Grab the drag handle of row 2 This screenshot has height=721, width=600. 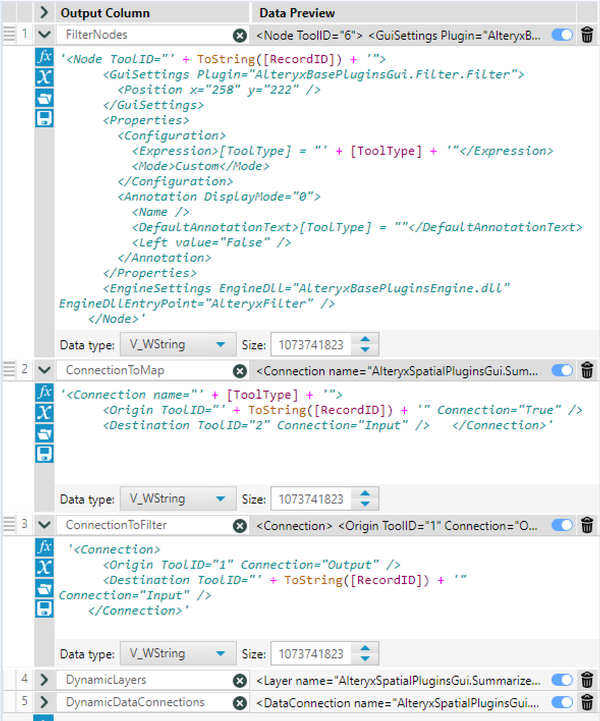[9, 370]
